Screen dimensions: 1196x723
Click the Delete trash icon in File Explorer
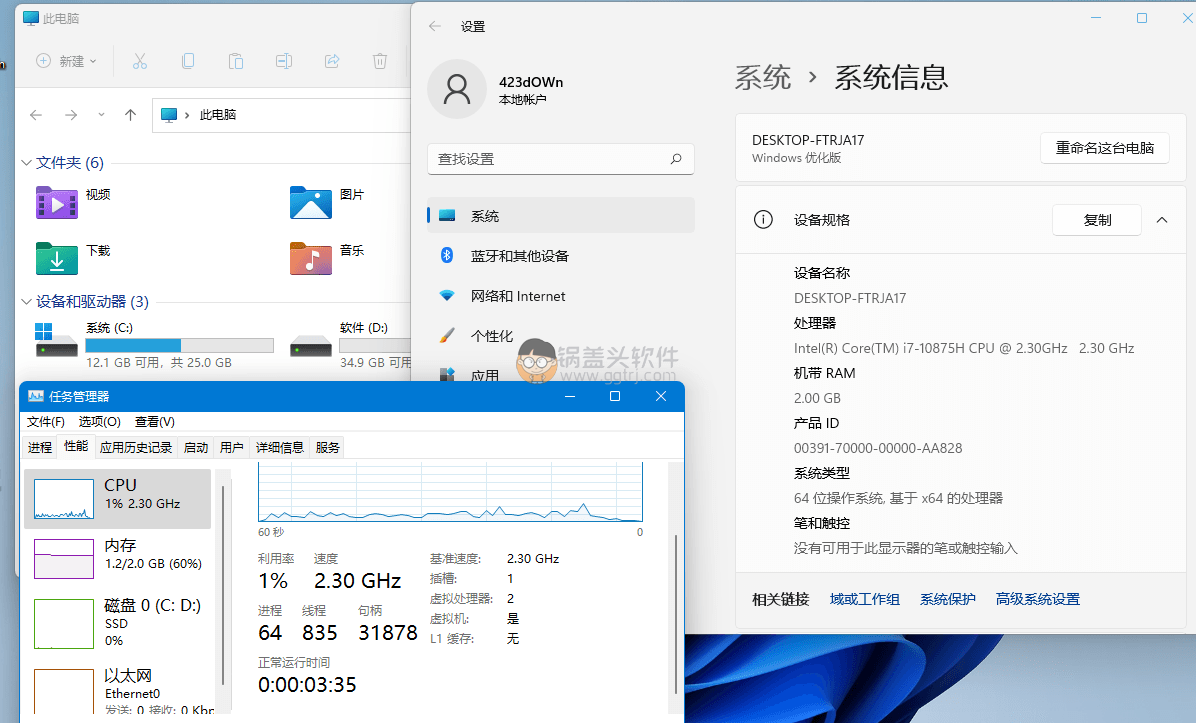point(380,61)
